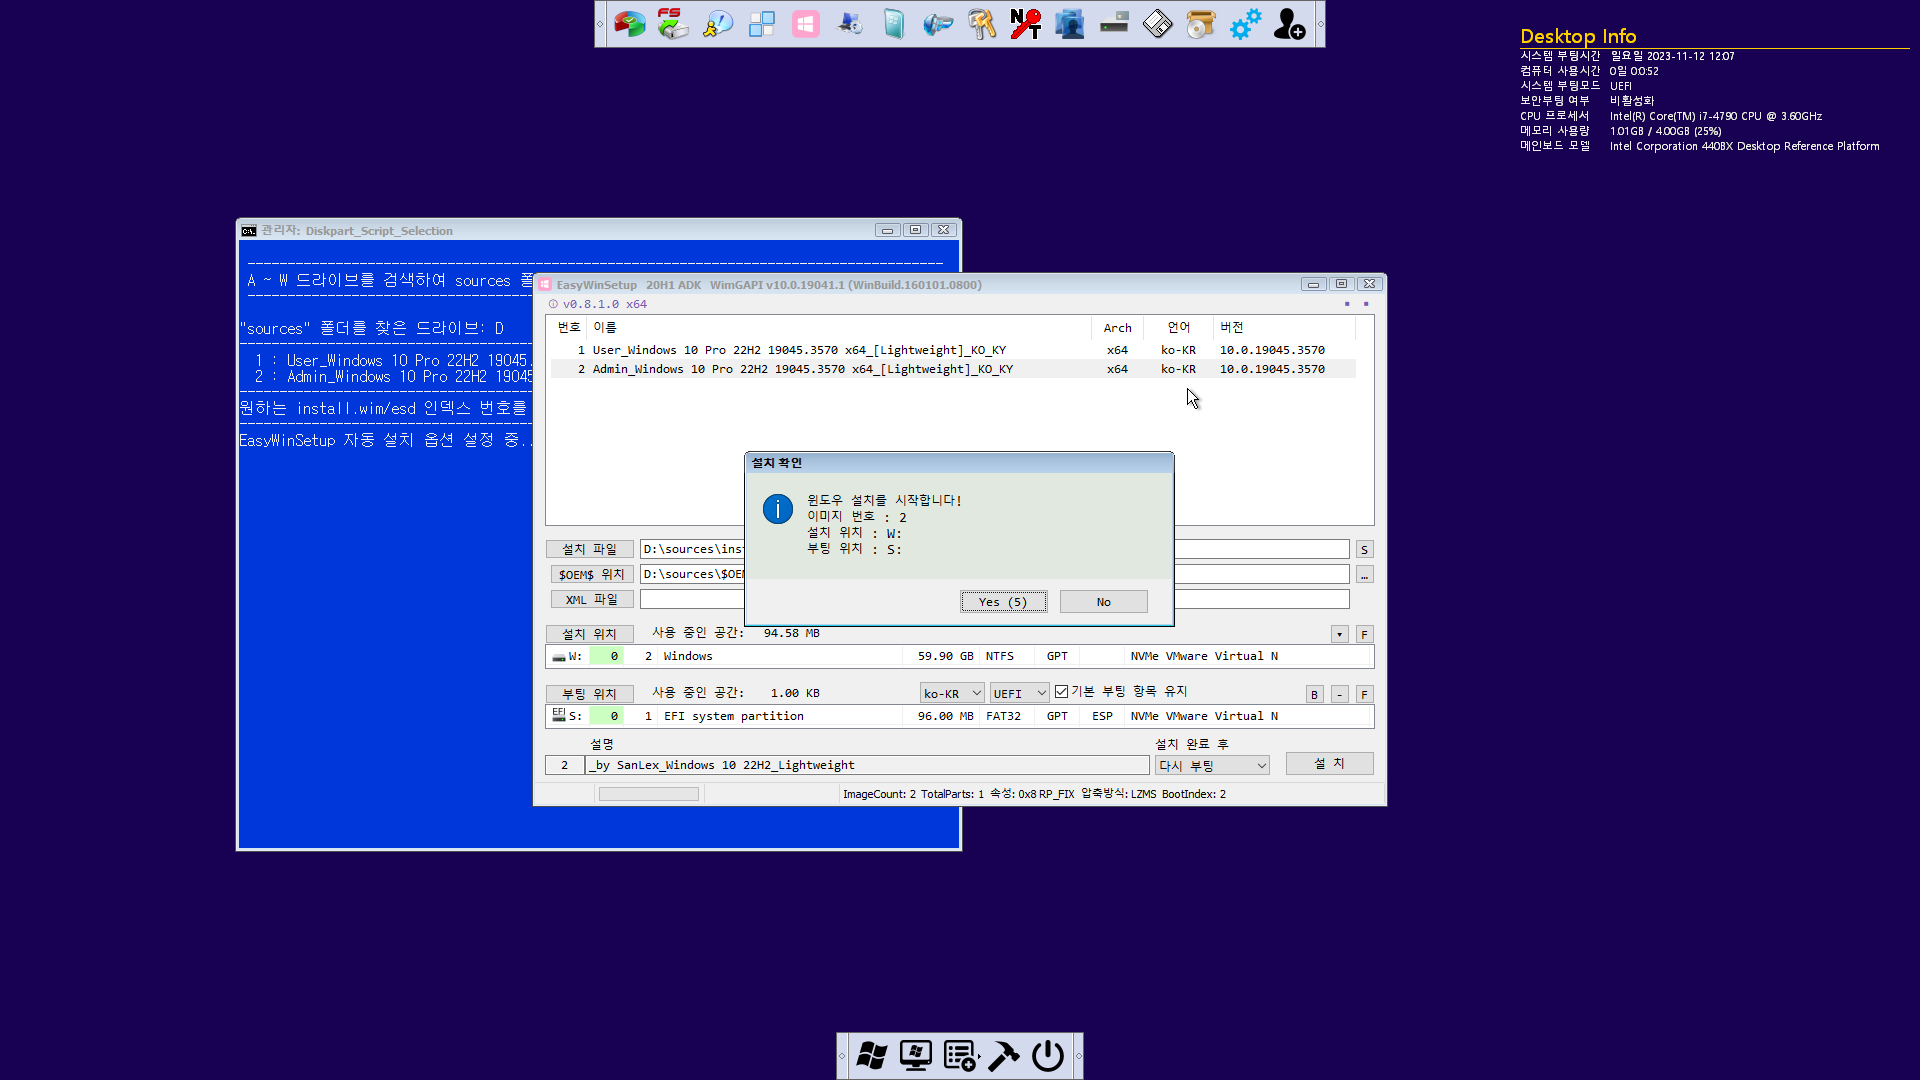Open the pink Windows logo icon
This screenshot has height=1080, width=1920.
[806, 24]
